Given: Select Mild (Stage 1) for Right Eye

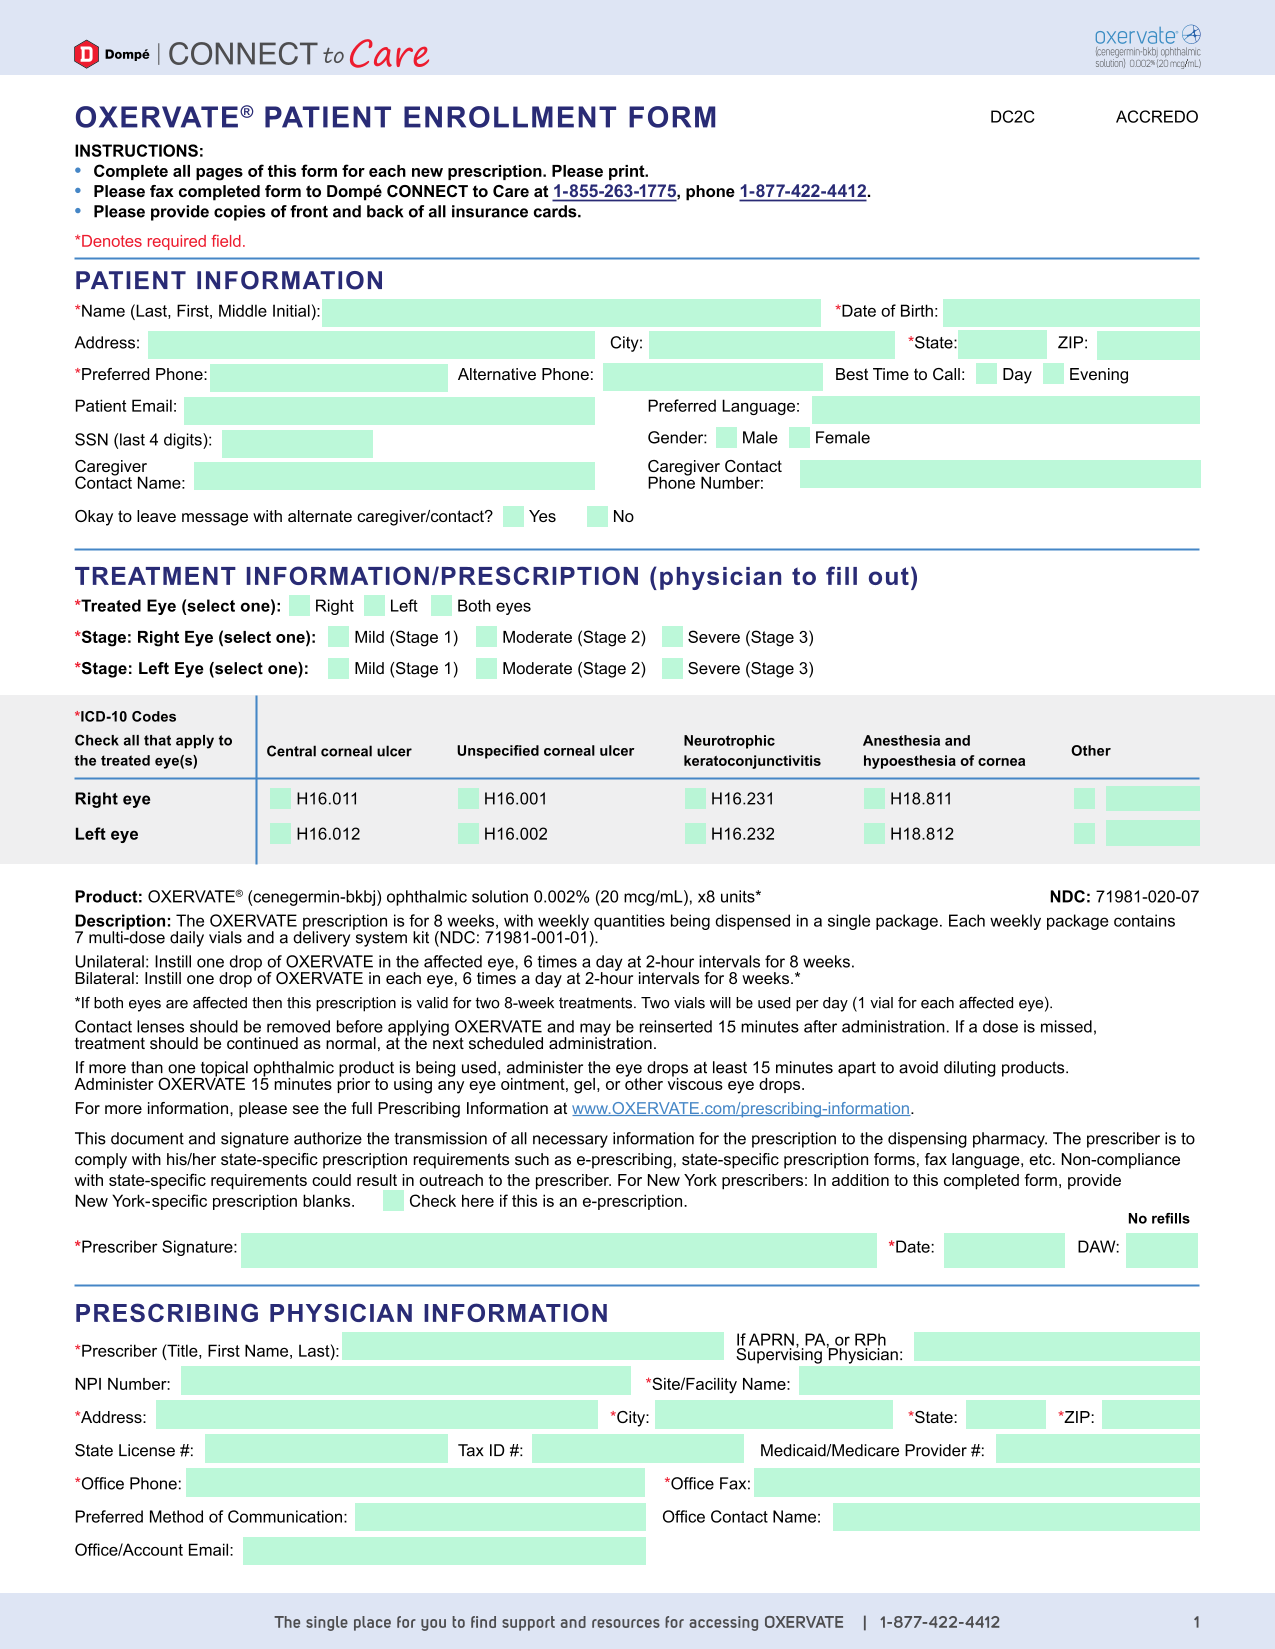Looking at the screenshot, I should tap(338, 637).
